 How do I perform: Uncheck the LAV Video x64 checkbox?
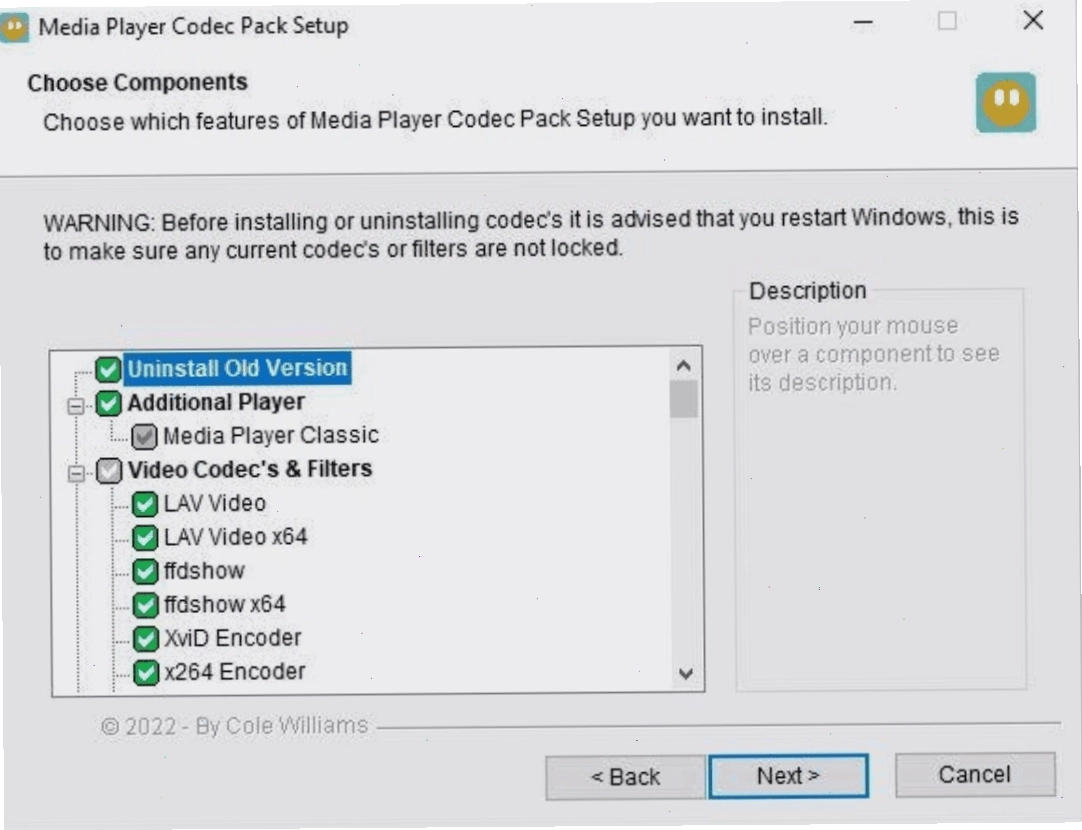coord(145,537)
